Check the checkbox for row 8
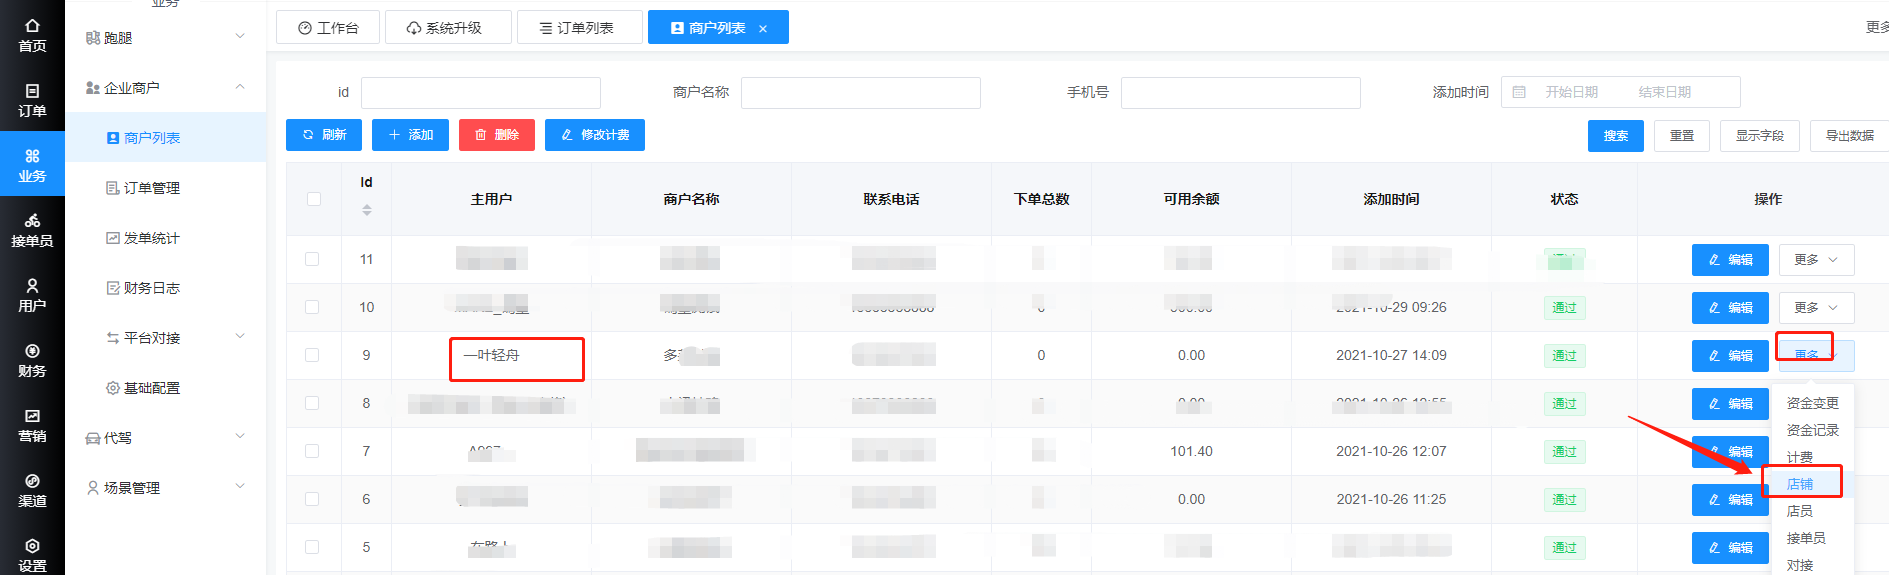1889x575 pixels. [312, 403]
